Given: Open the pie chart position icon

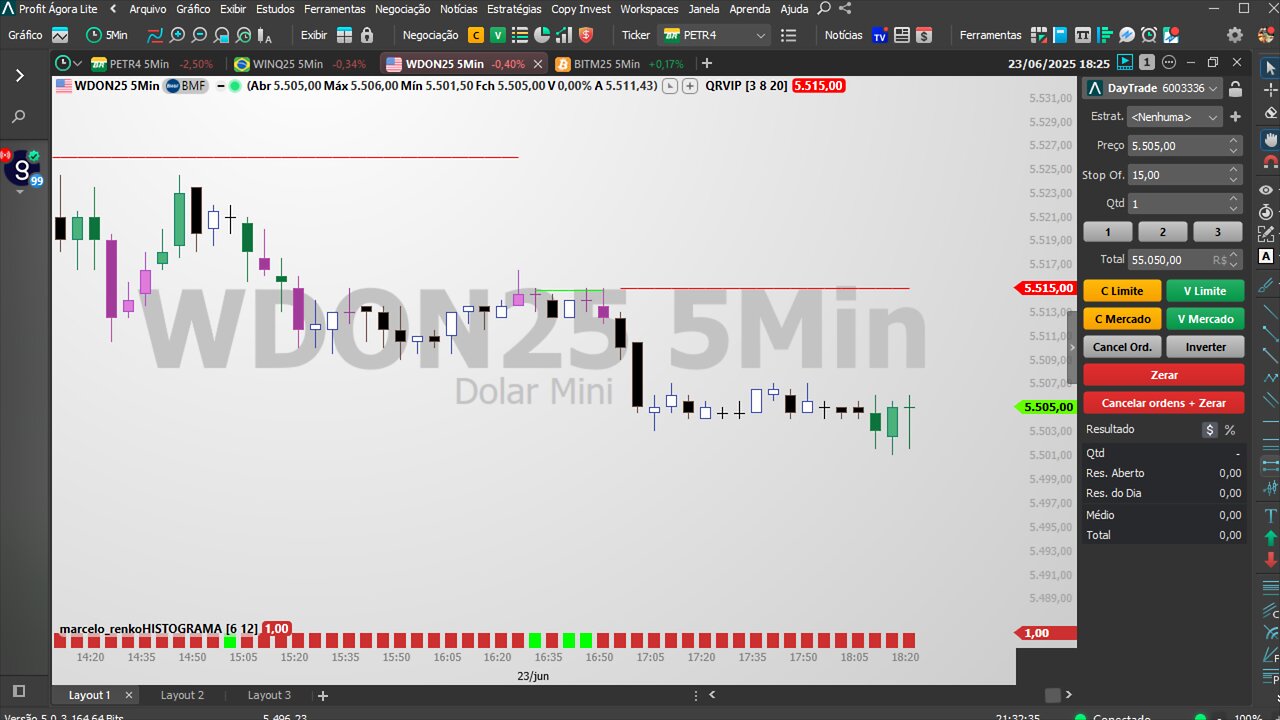Looking at the screenshot, I should click(541, 35).
